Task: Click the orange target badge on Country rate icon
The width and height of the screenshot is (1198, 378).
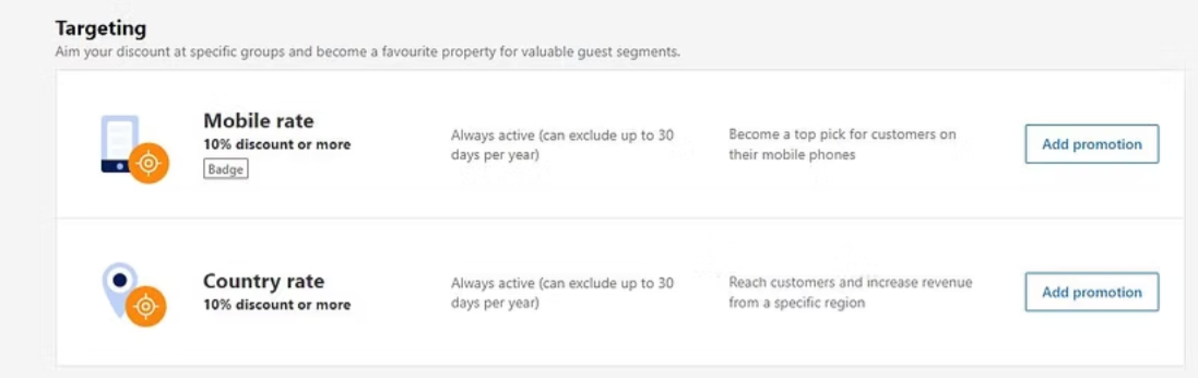Action: click(x=146, y=306)
